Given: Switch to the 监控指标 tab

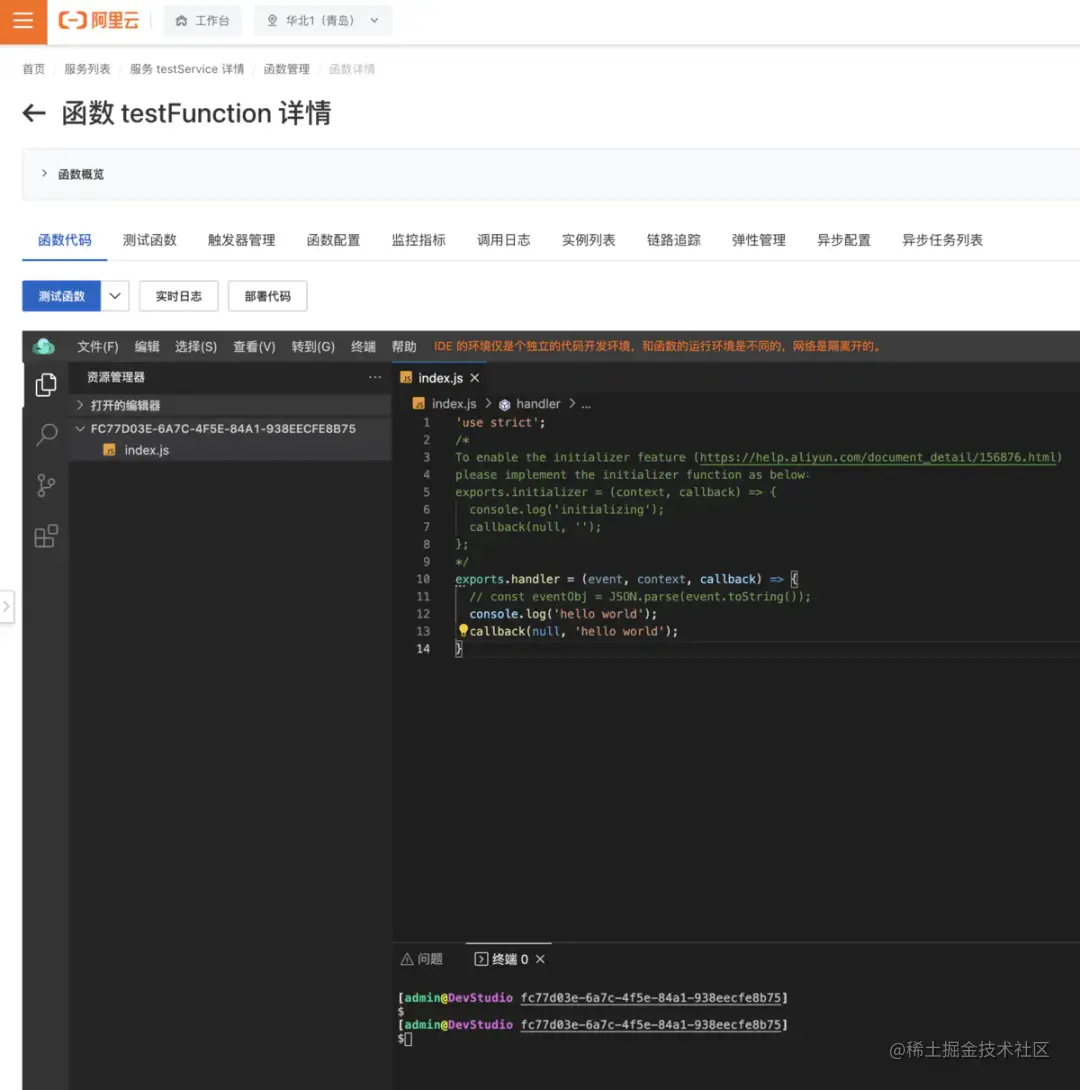Looking at the screenshot, I should (x=418, y=241).
